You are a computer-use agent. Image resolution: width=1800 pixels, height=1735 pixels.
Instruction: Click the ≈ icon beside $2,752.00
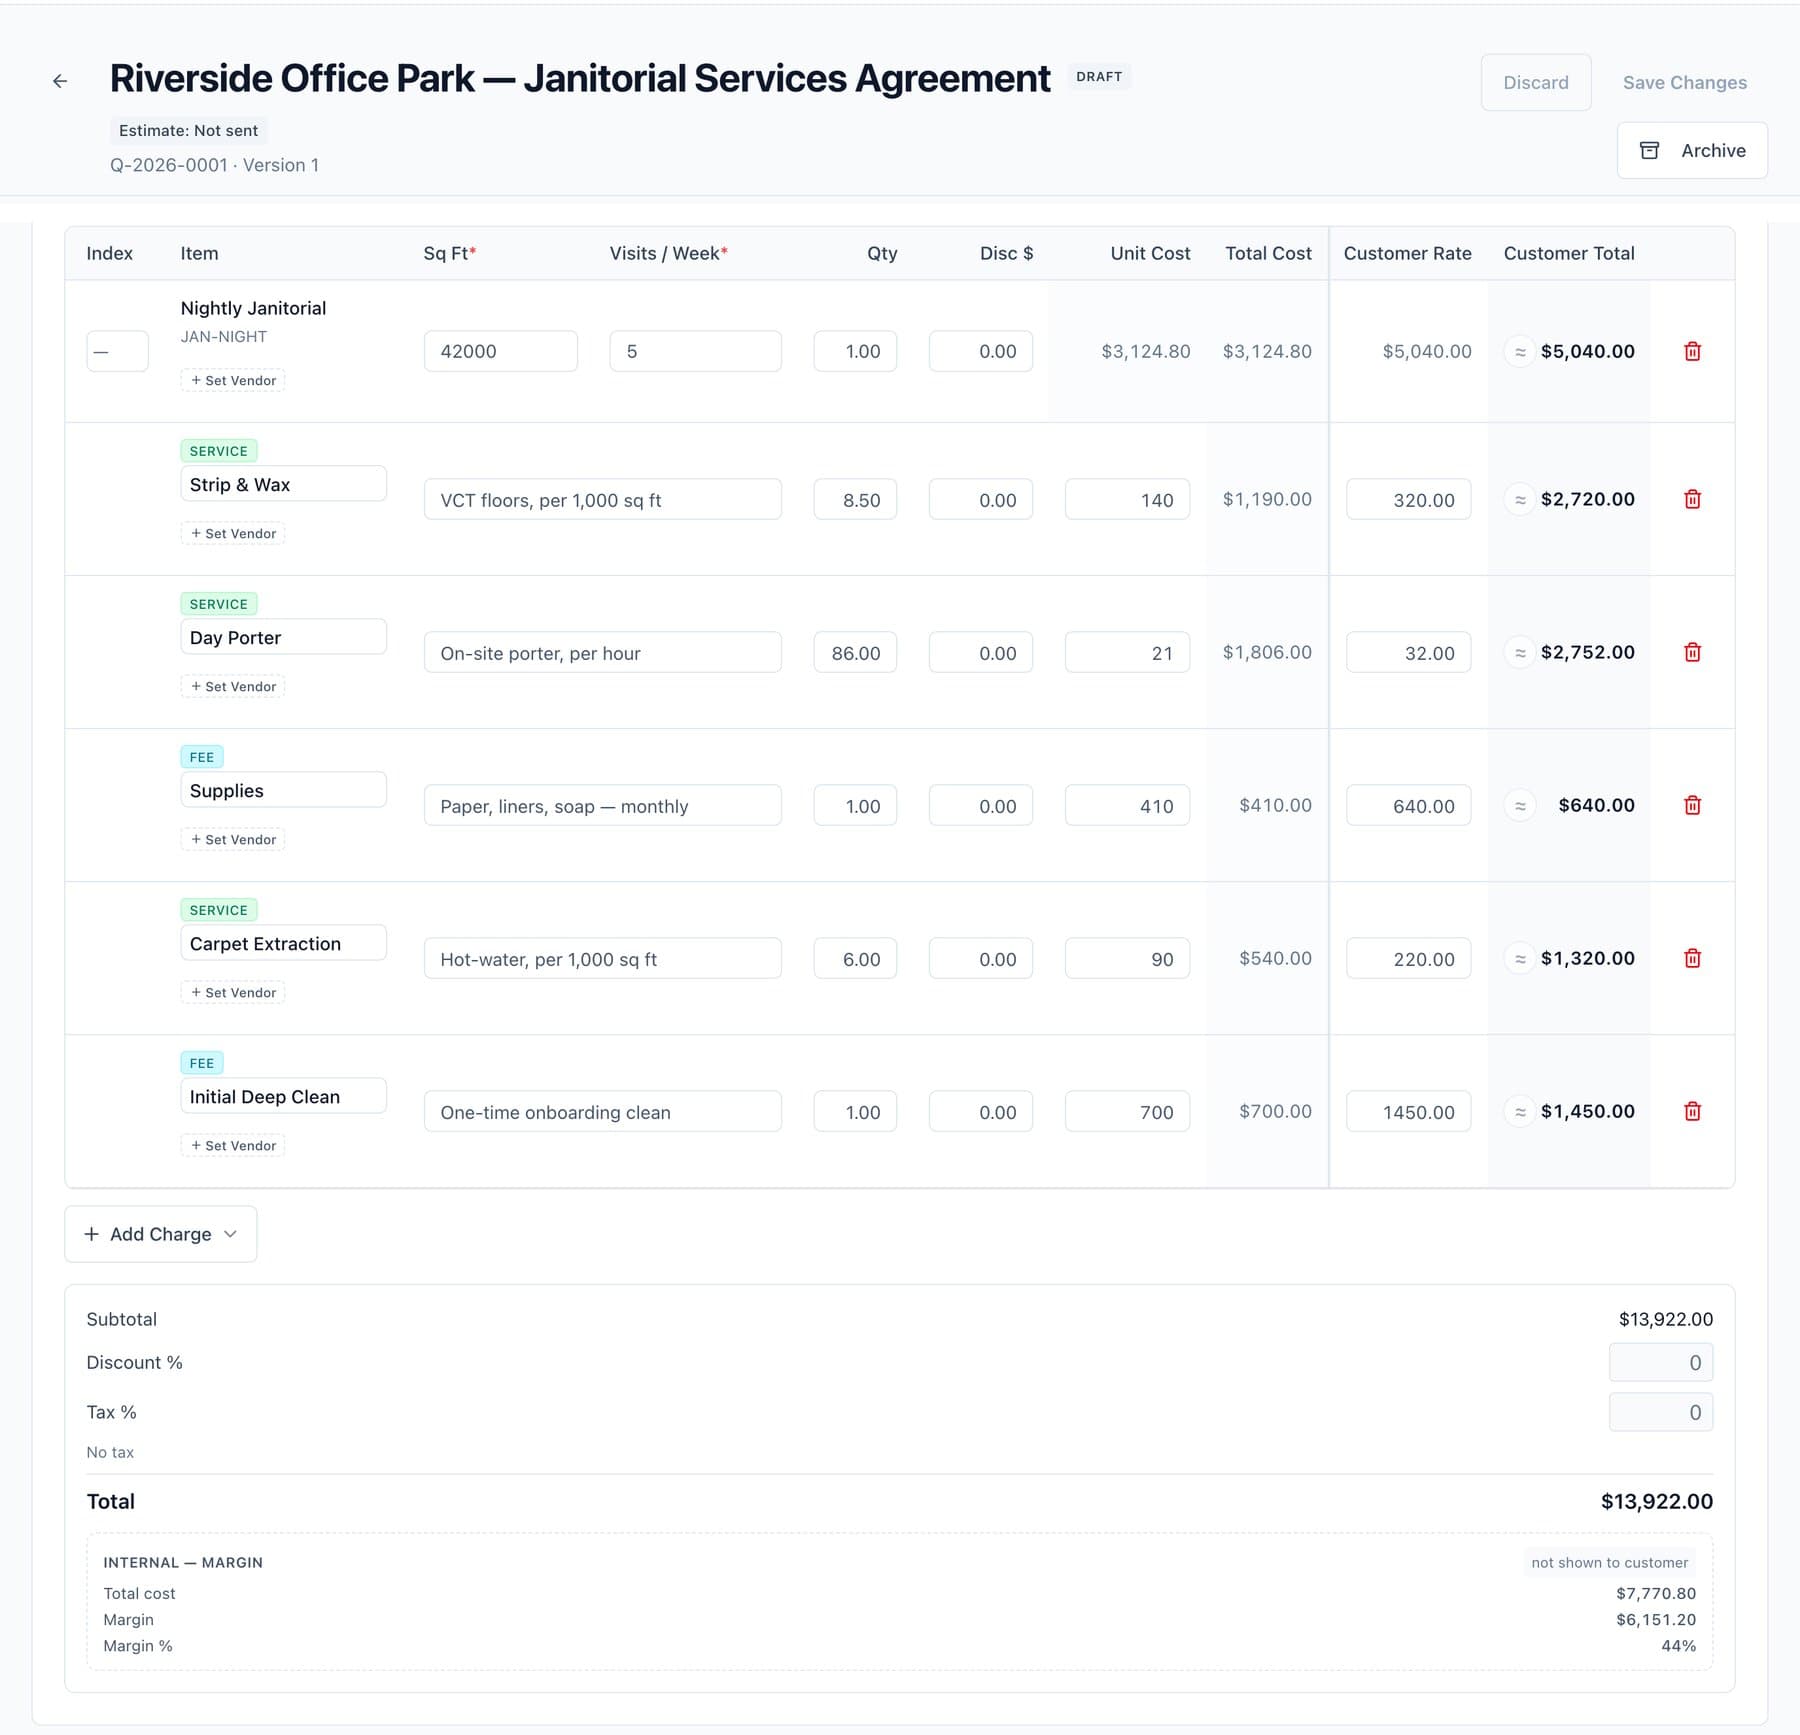point(1520,652)
